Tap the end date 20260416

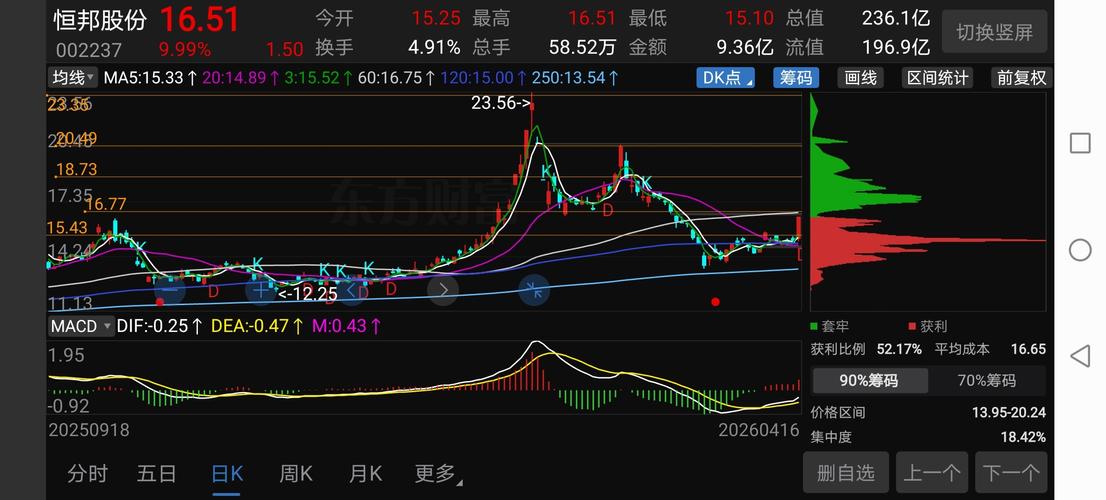pos(759,429)
